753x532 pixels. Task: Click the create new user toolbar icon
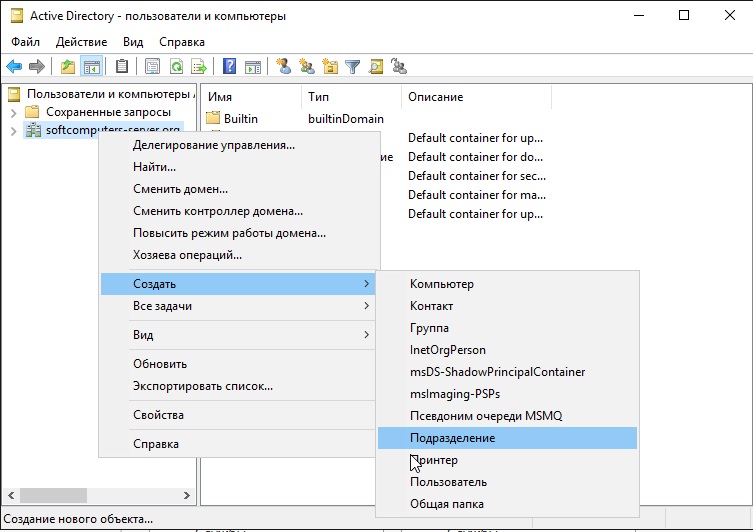point(284,67)
